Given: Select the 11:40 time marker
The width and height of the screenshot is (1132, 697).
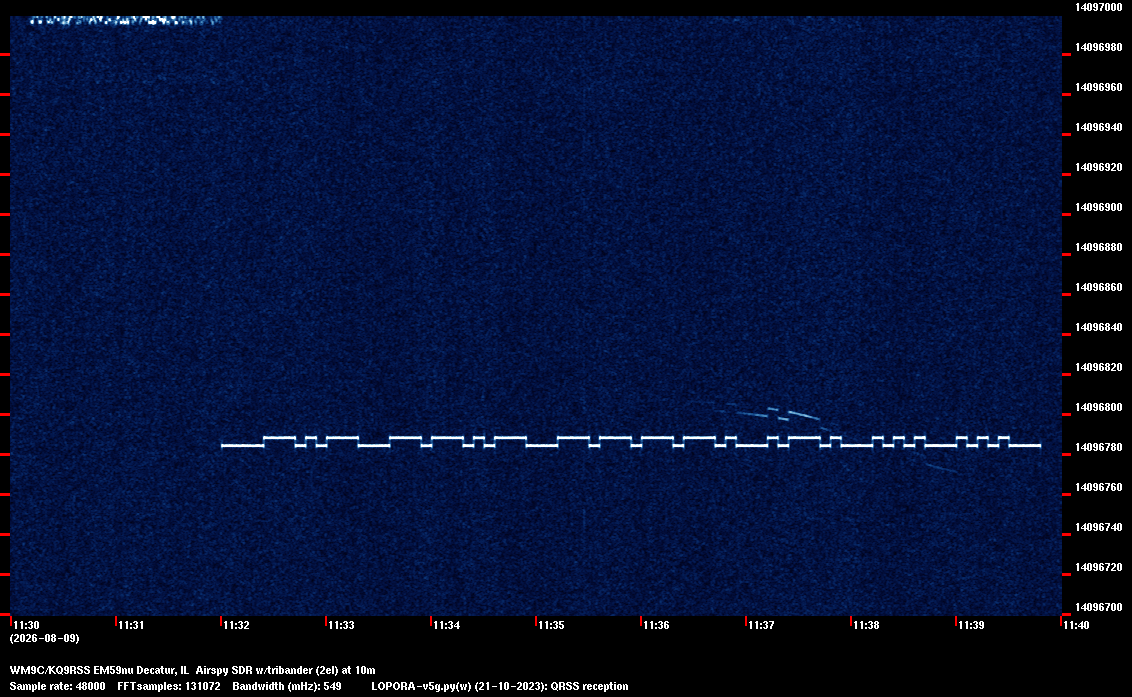Looking at the screenshot, I should (1076, 625).
